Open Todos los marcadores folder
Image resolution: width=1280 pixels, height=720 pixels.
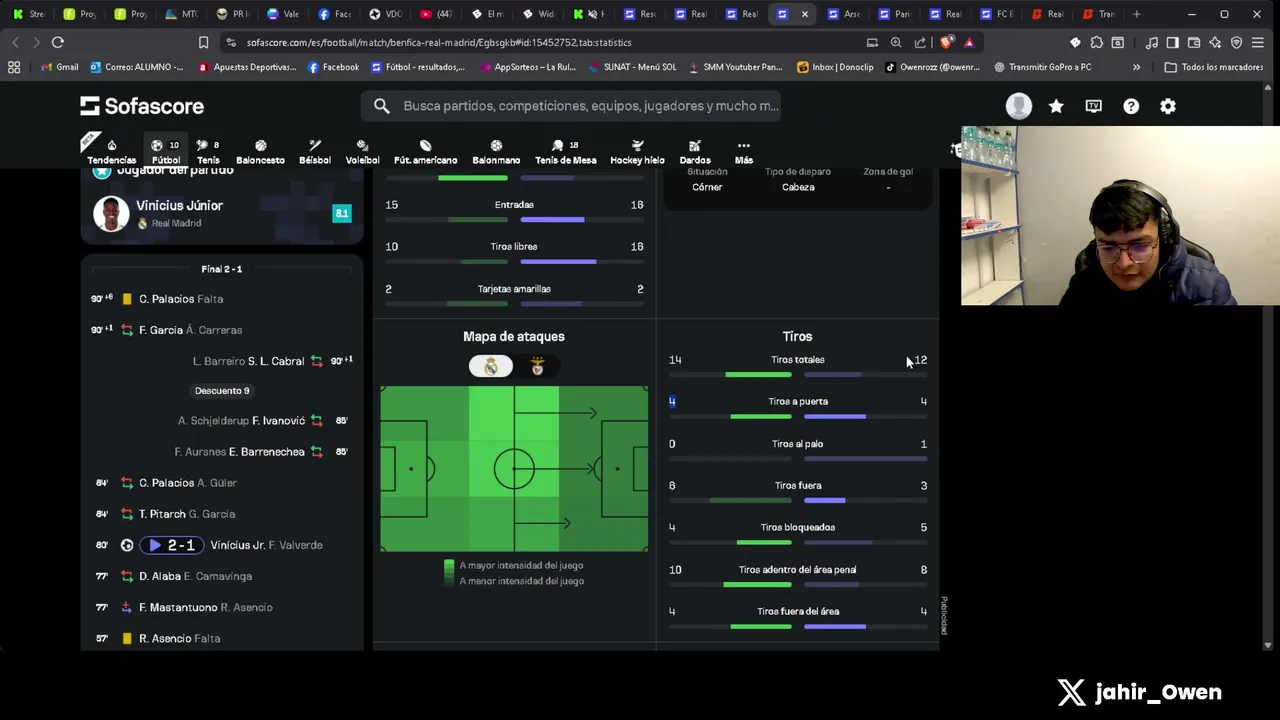(x=1213, y=67)
